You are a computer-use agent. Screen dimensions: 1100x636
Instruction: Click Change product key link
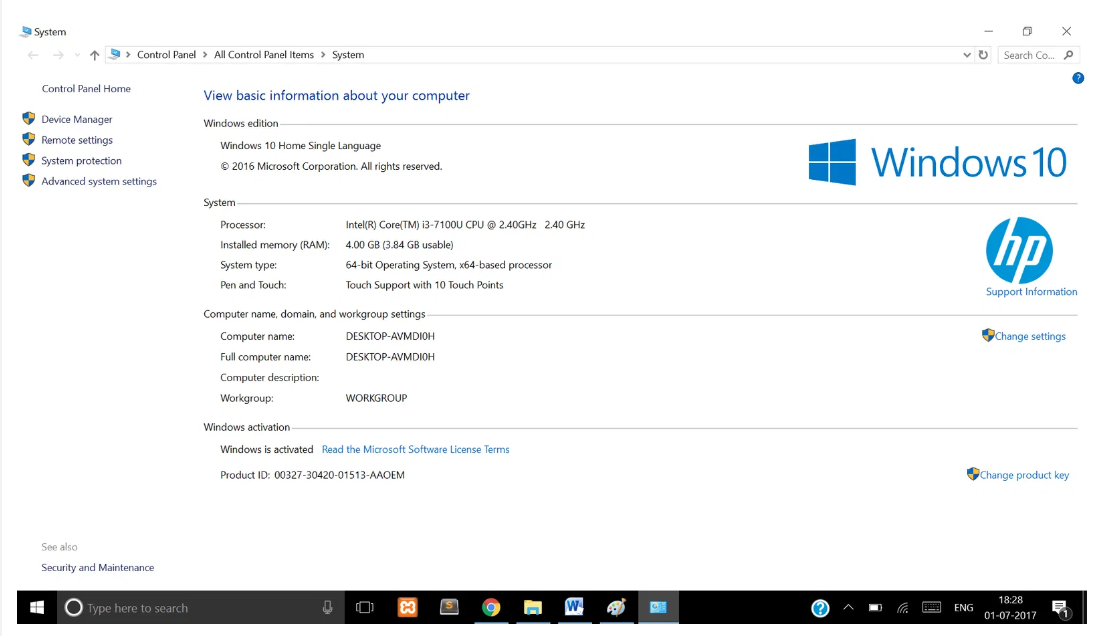click(x=1023, y=475)
